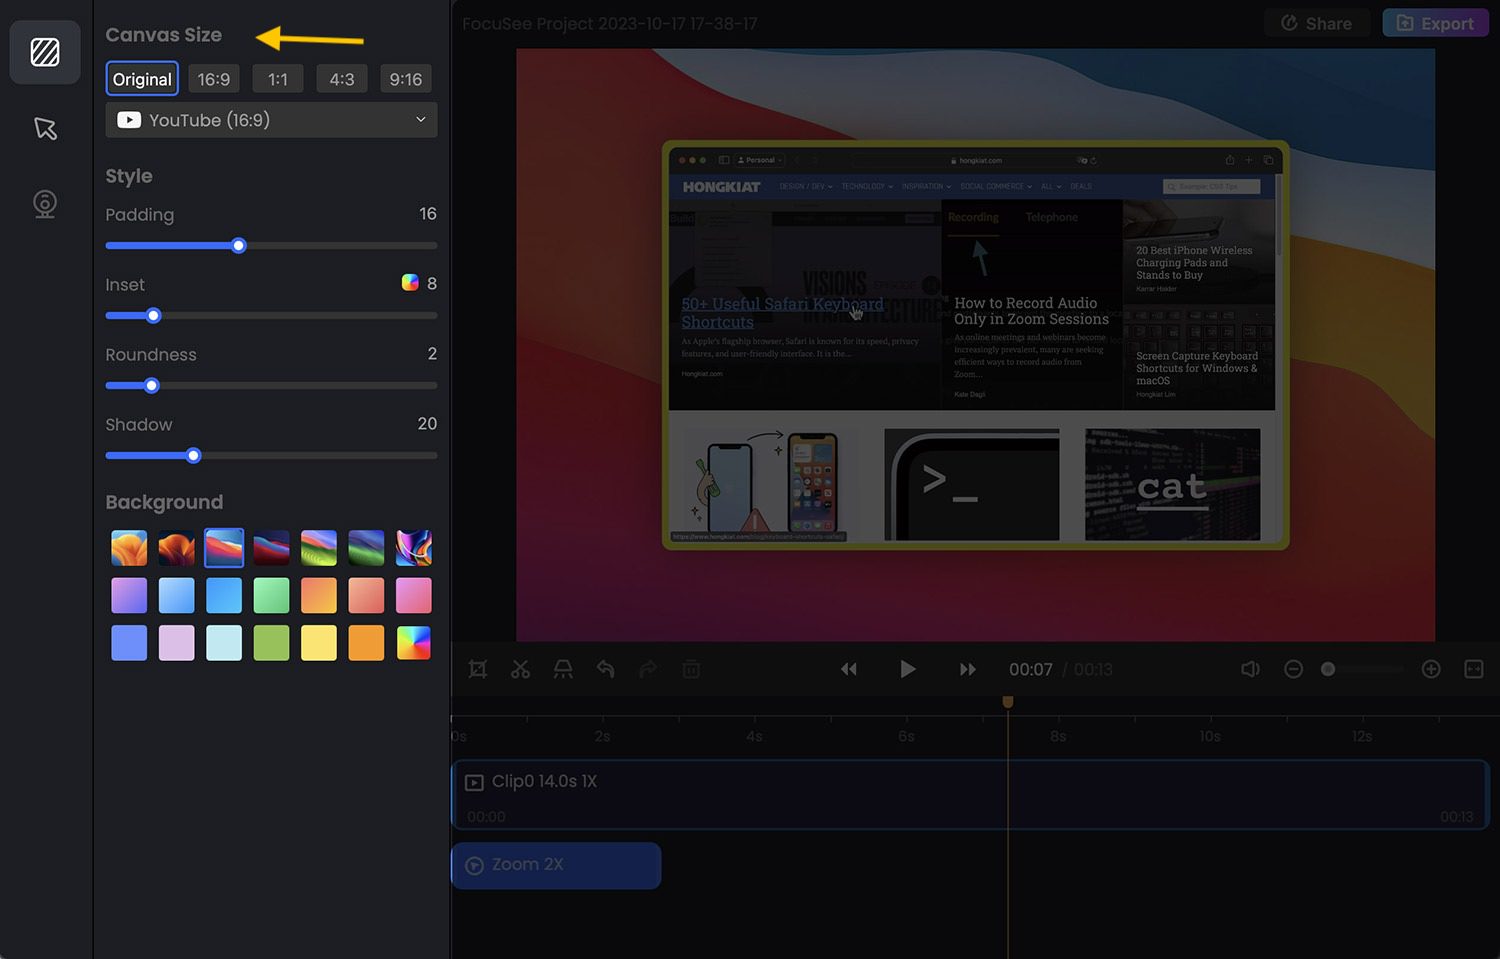Adjust the Shadow slider handle
Image resolution: width=1500 pixels, height=959 pixels.
pyautogui.click(x=194, y=456)
